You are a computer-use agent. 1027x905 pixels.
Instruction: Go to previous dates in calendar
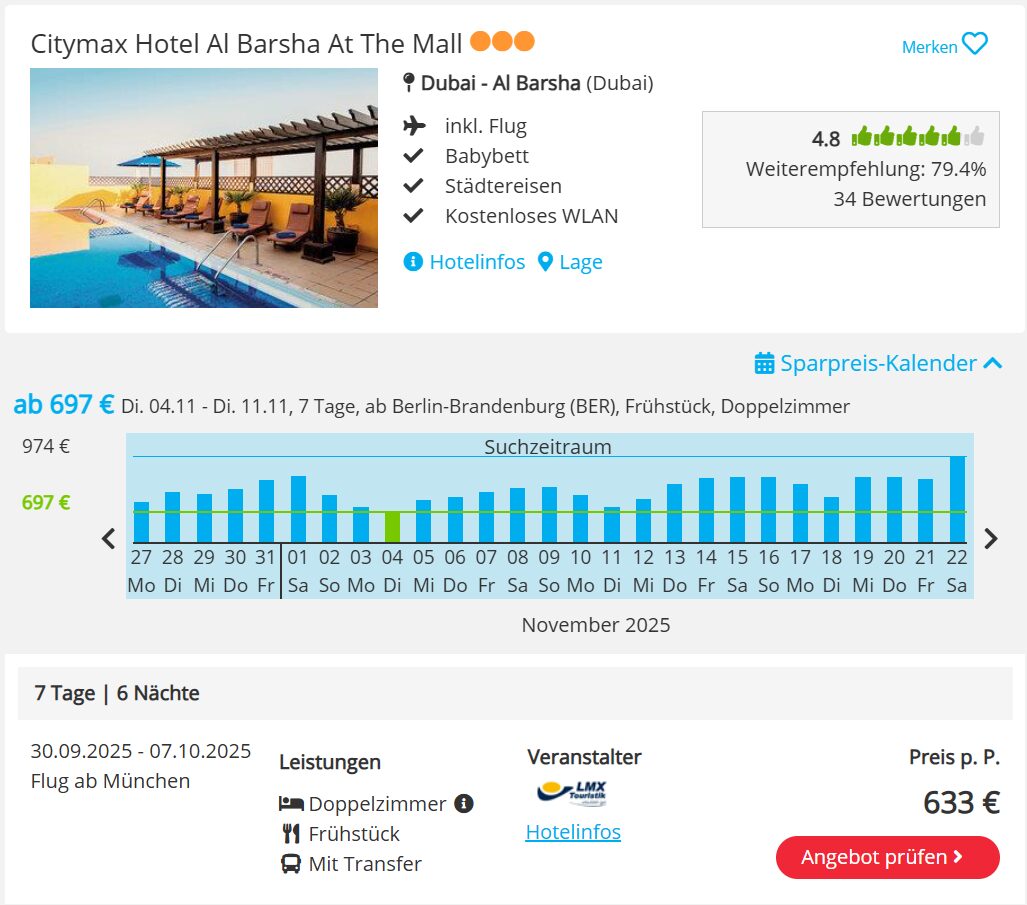tap(109, 538)
